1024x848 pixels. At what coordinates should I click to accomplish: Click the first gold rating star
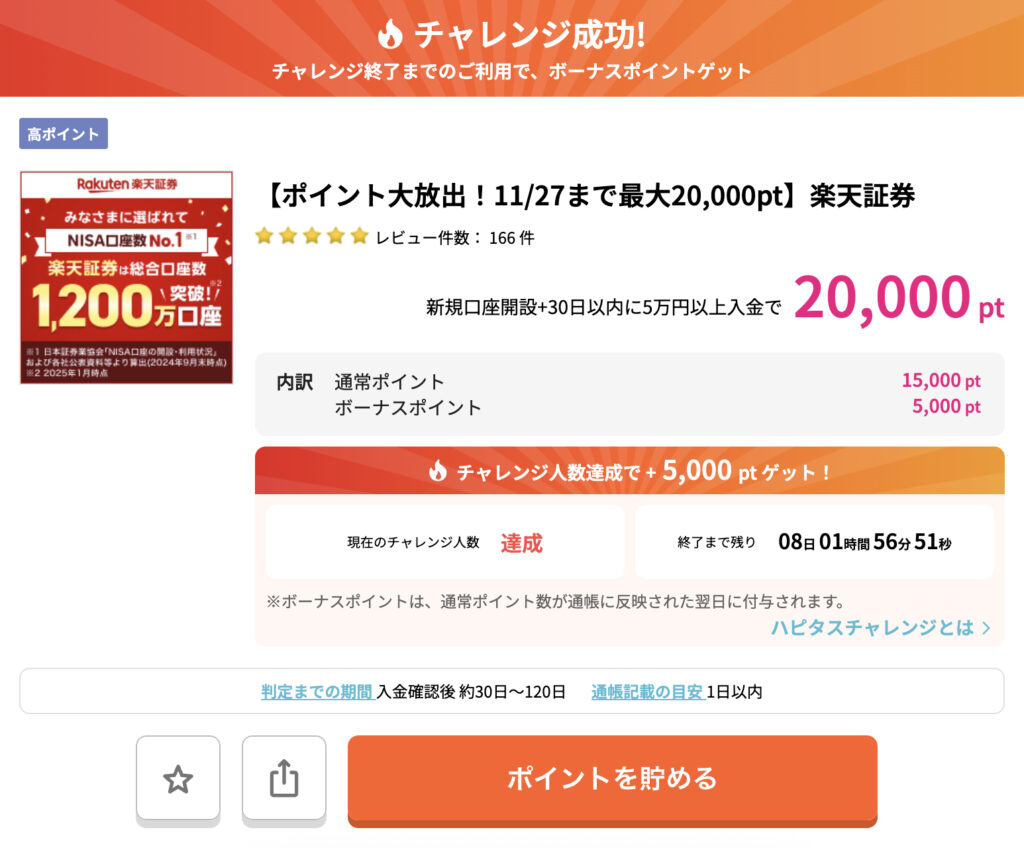click(264, 237)
